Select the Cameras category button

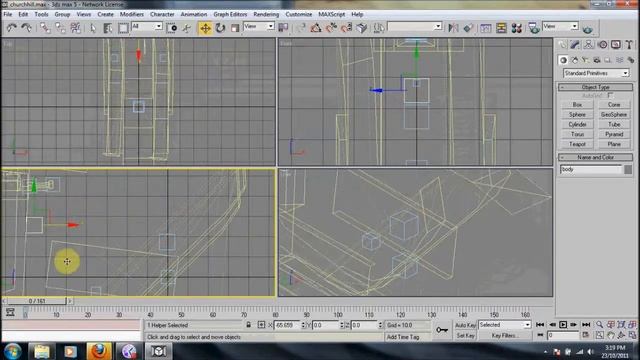[597, 60]
